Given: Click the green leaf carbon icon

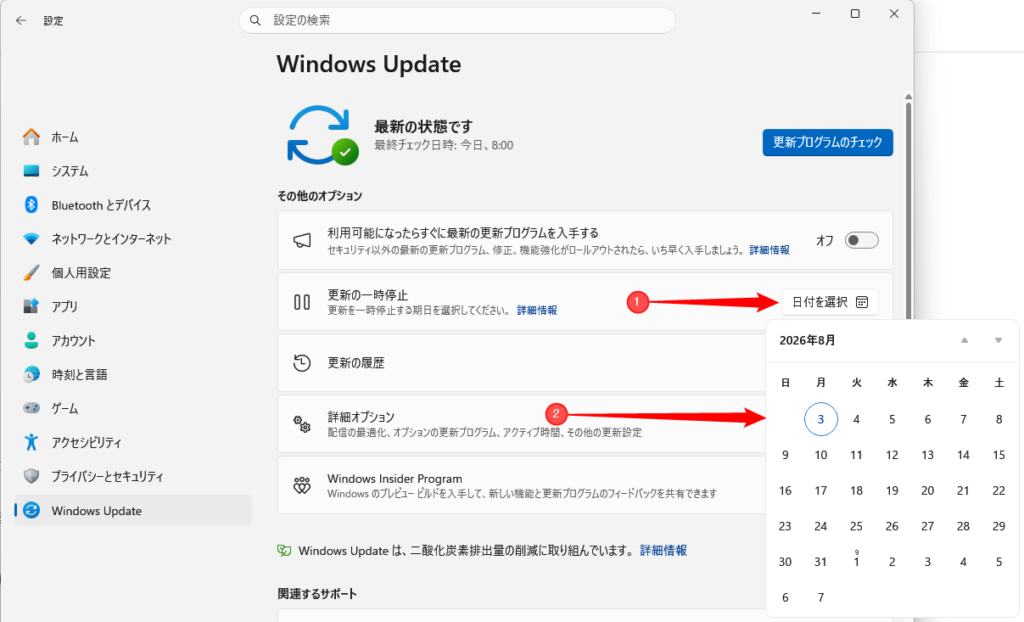Looking at the screenshot, I should pos(284,551).
